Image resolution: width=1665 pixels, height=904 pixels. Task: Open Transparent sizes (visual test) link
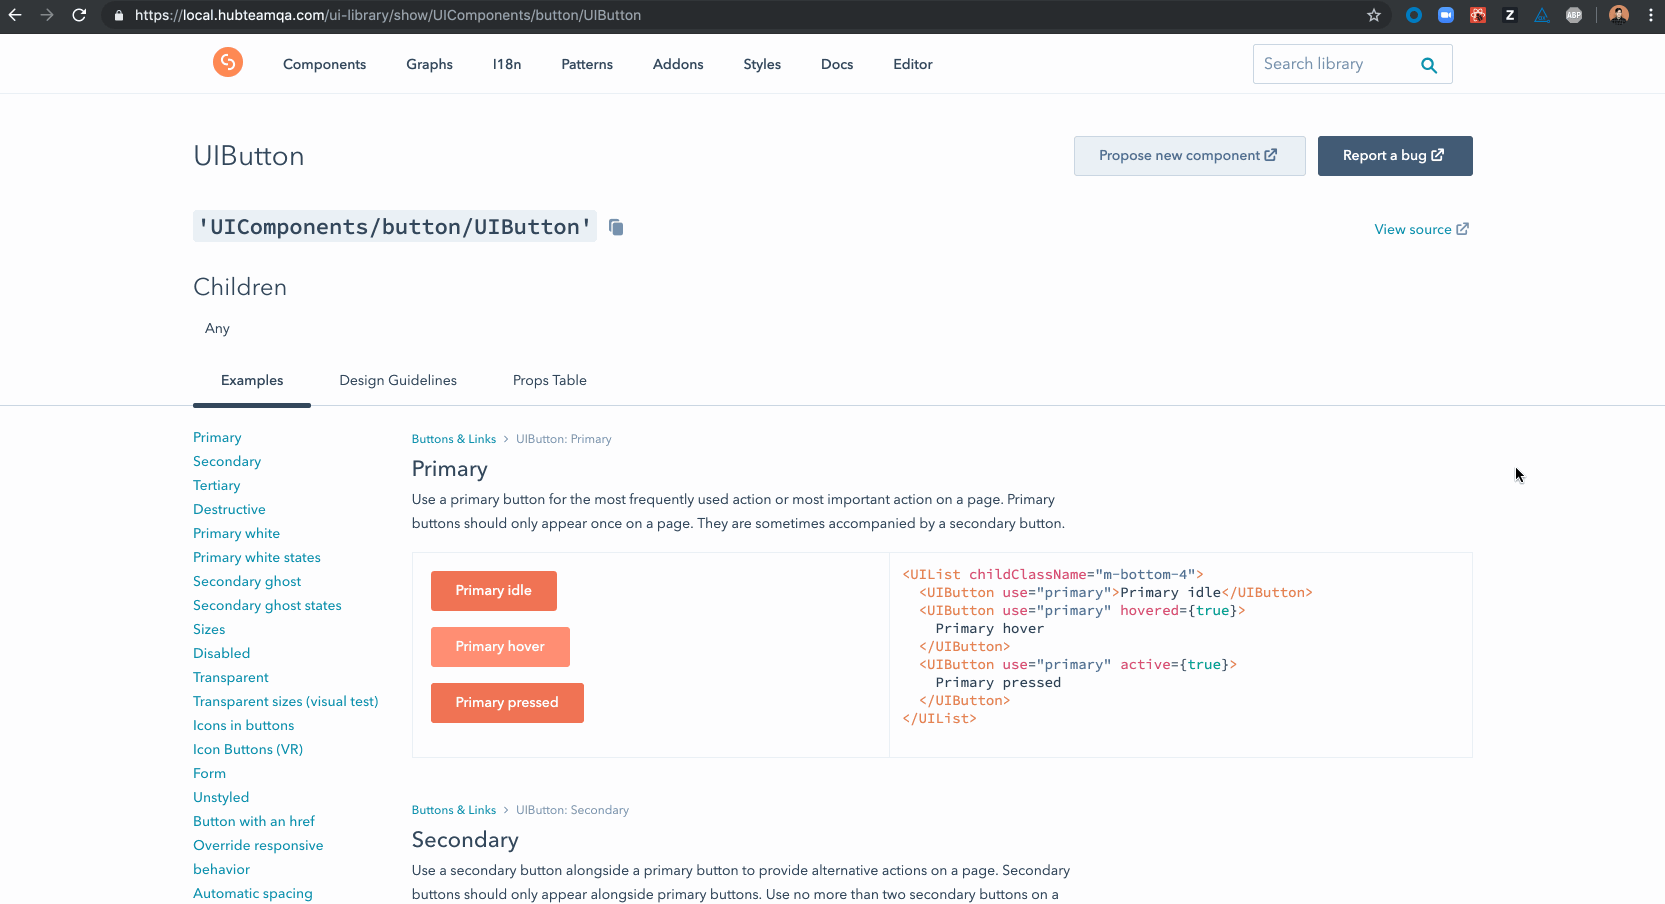pyautogui.click(x=286, y=701)
